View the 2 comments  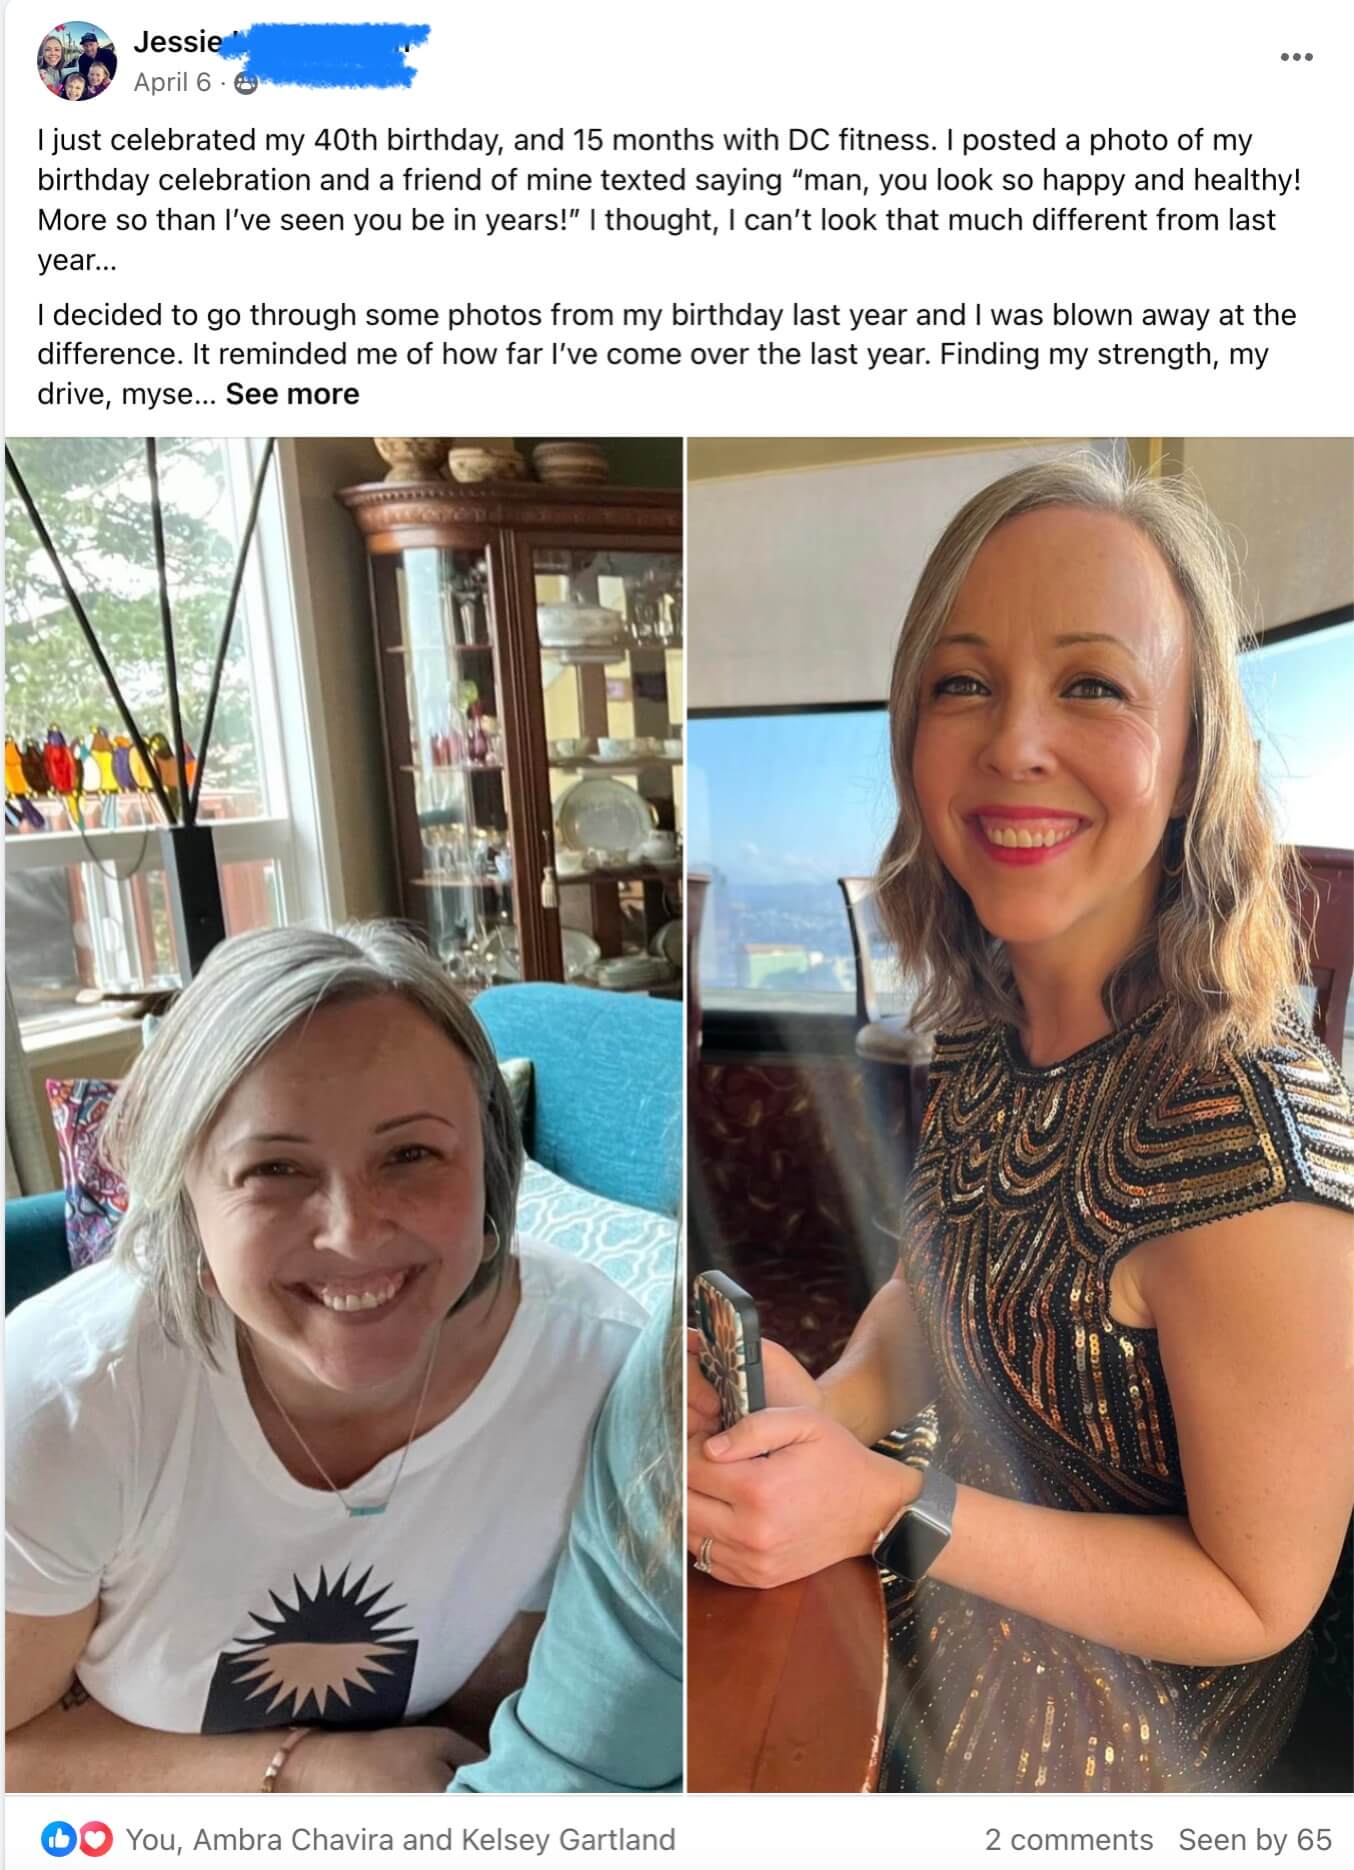1068,1839
